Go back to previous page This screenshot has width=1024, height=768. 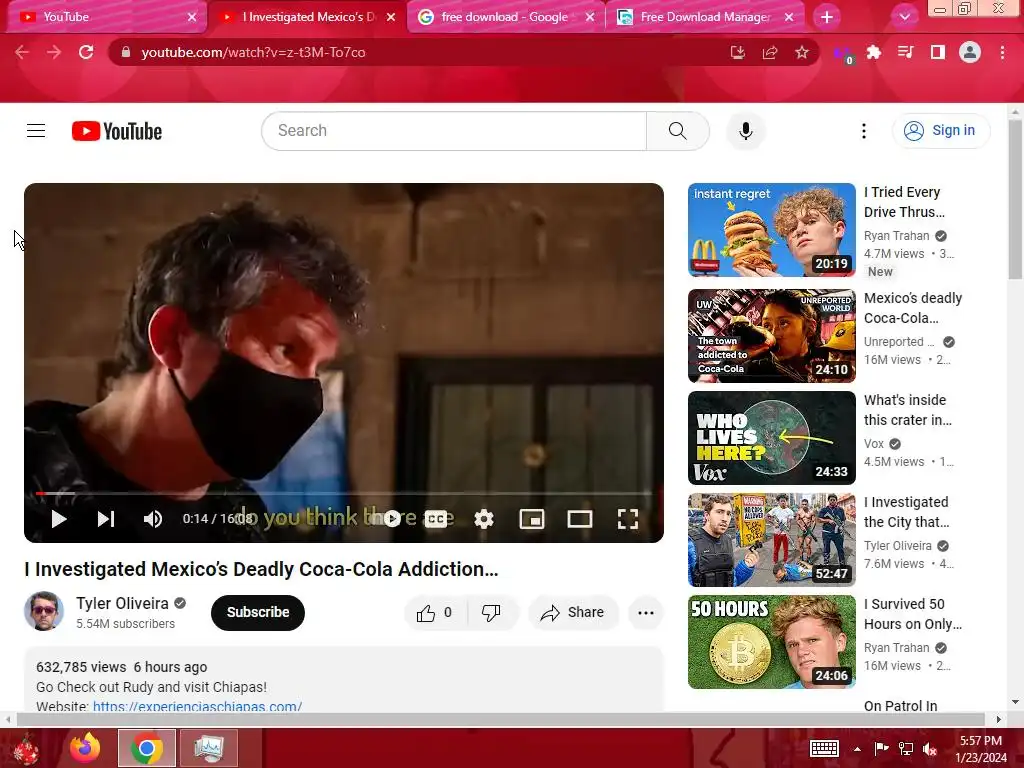click(x=22, y=52)
